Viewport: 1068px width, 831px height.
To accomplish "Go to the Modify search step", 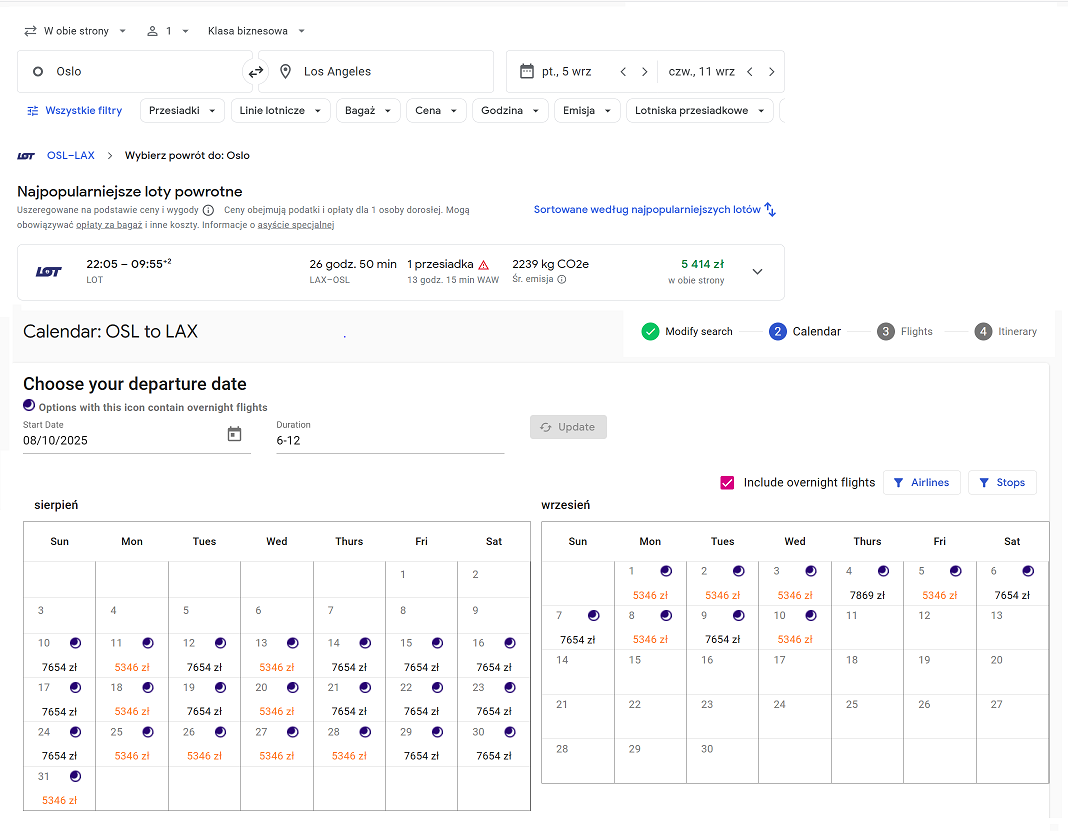I will [687, 332].
